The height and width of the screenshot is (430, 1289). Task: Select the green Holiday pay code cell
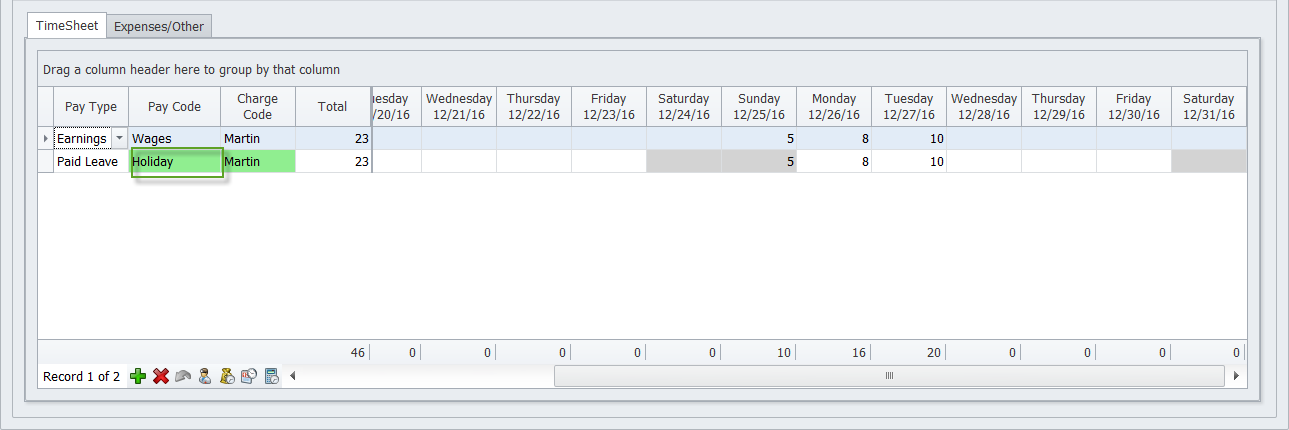pyautogui.click(x=175, y=162)
